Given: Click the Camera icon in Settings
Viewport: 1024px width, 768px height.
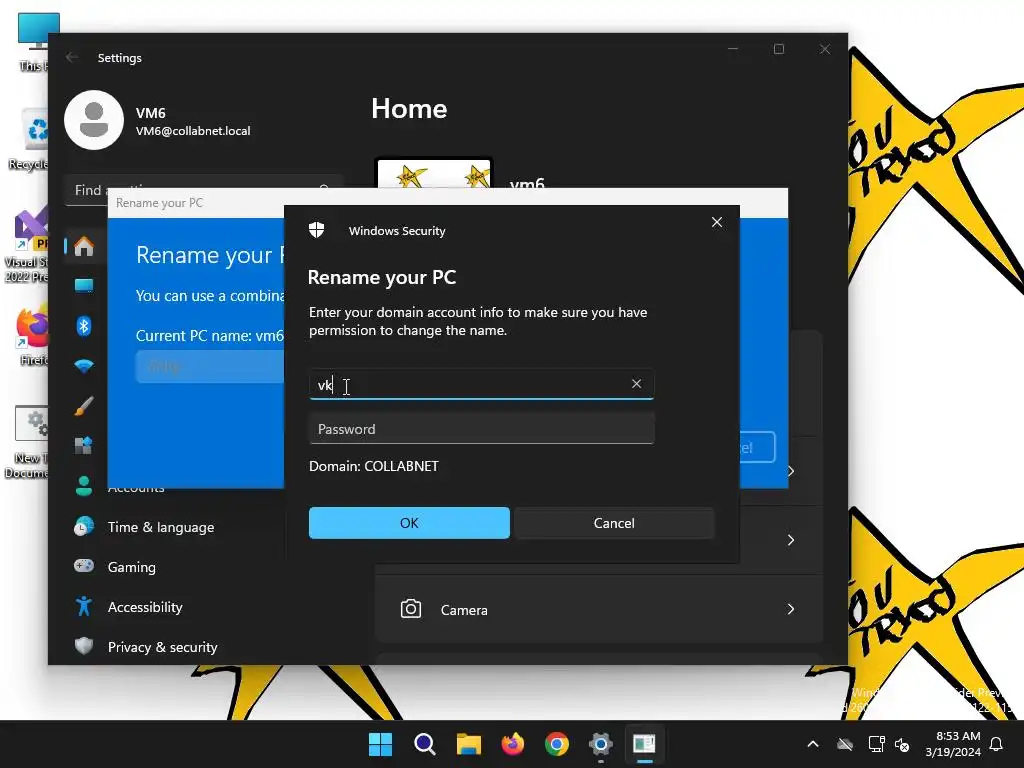Looking at the screenshot, I should pos(411,609).
